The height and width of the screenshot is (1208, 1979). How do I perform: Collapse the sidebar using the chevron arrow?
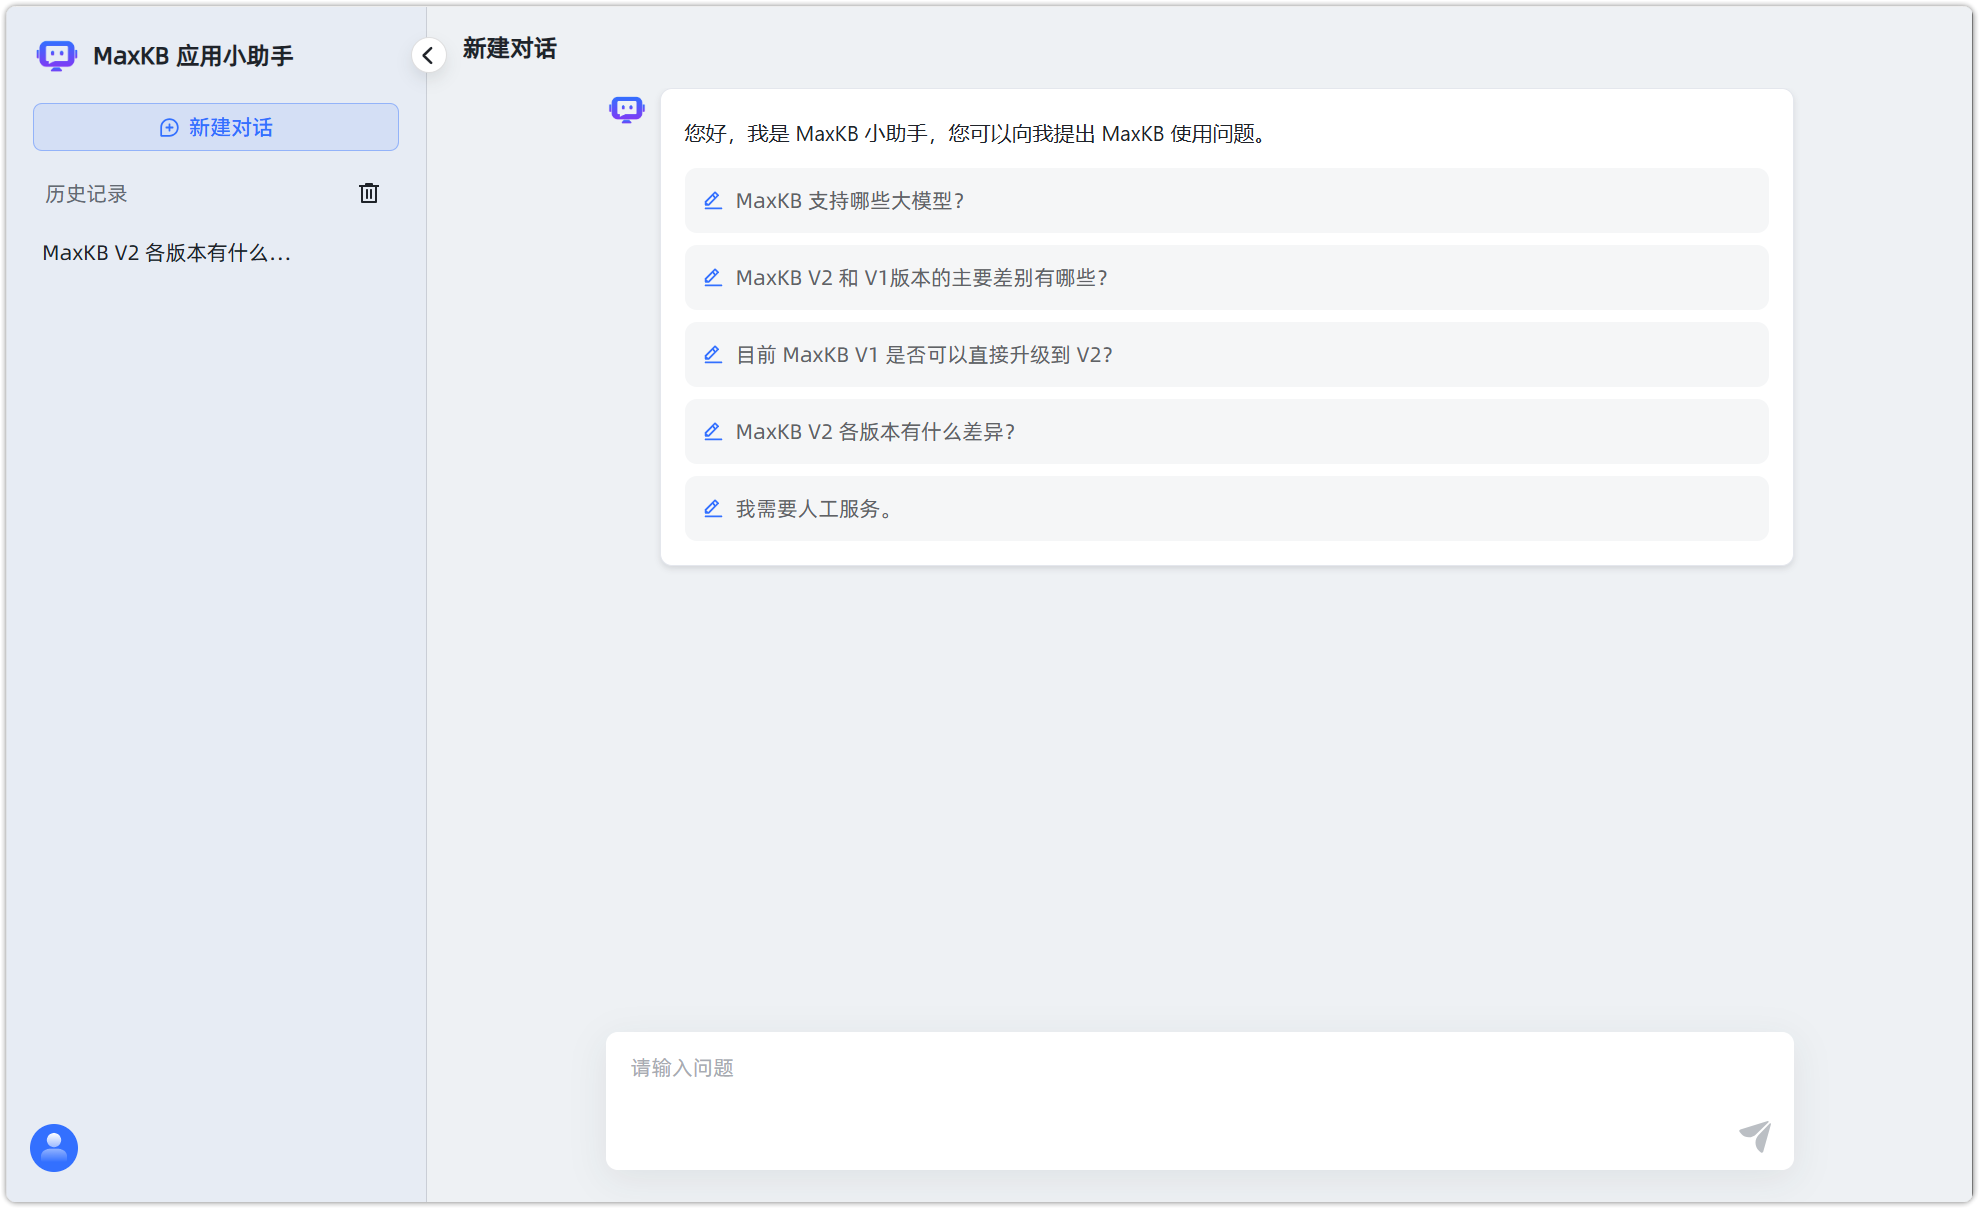click(x=428, y=55)
